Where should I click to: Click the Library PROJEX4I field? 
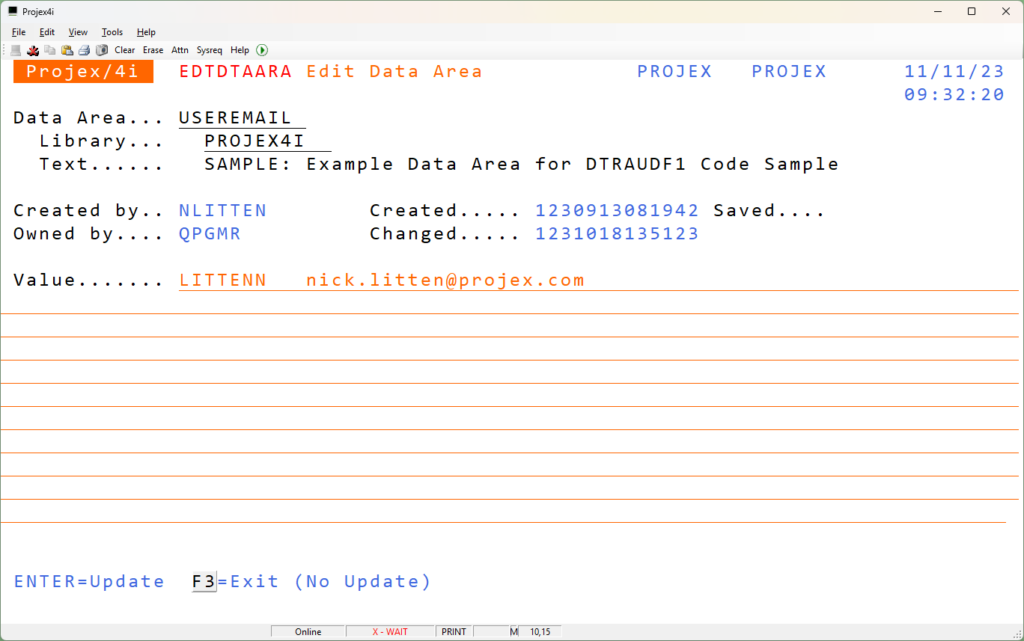pyautogui.click(x=267, y=141)
